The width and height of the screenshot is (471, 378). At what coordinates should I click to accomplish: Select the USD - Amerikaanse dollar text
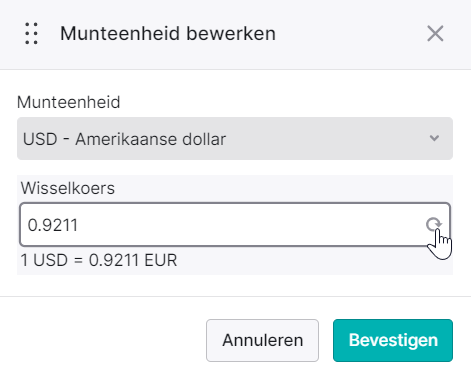pyautogui.click(x=124, y=139)
